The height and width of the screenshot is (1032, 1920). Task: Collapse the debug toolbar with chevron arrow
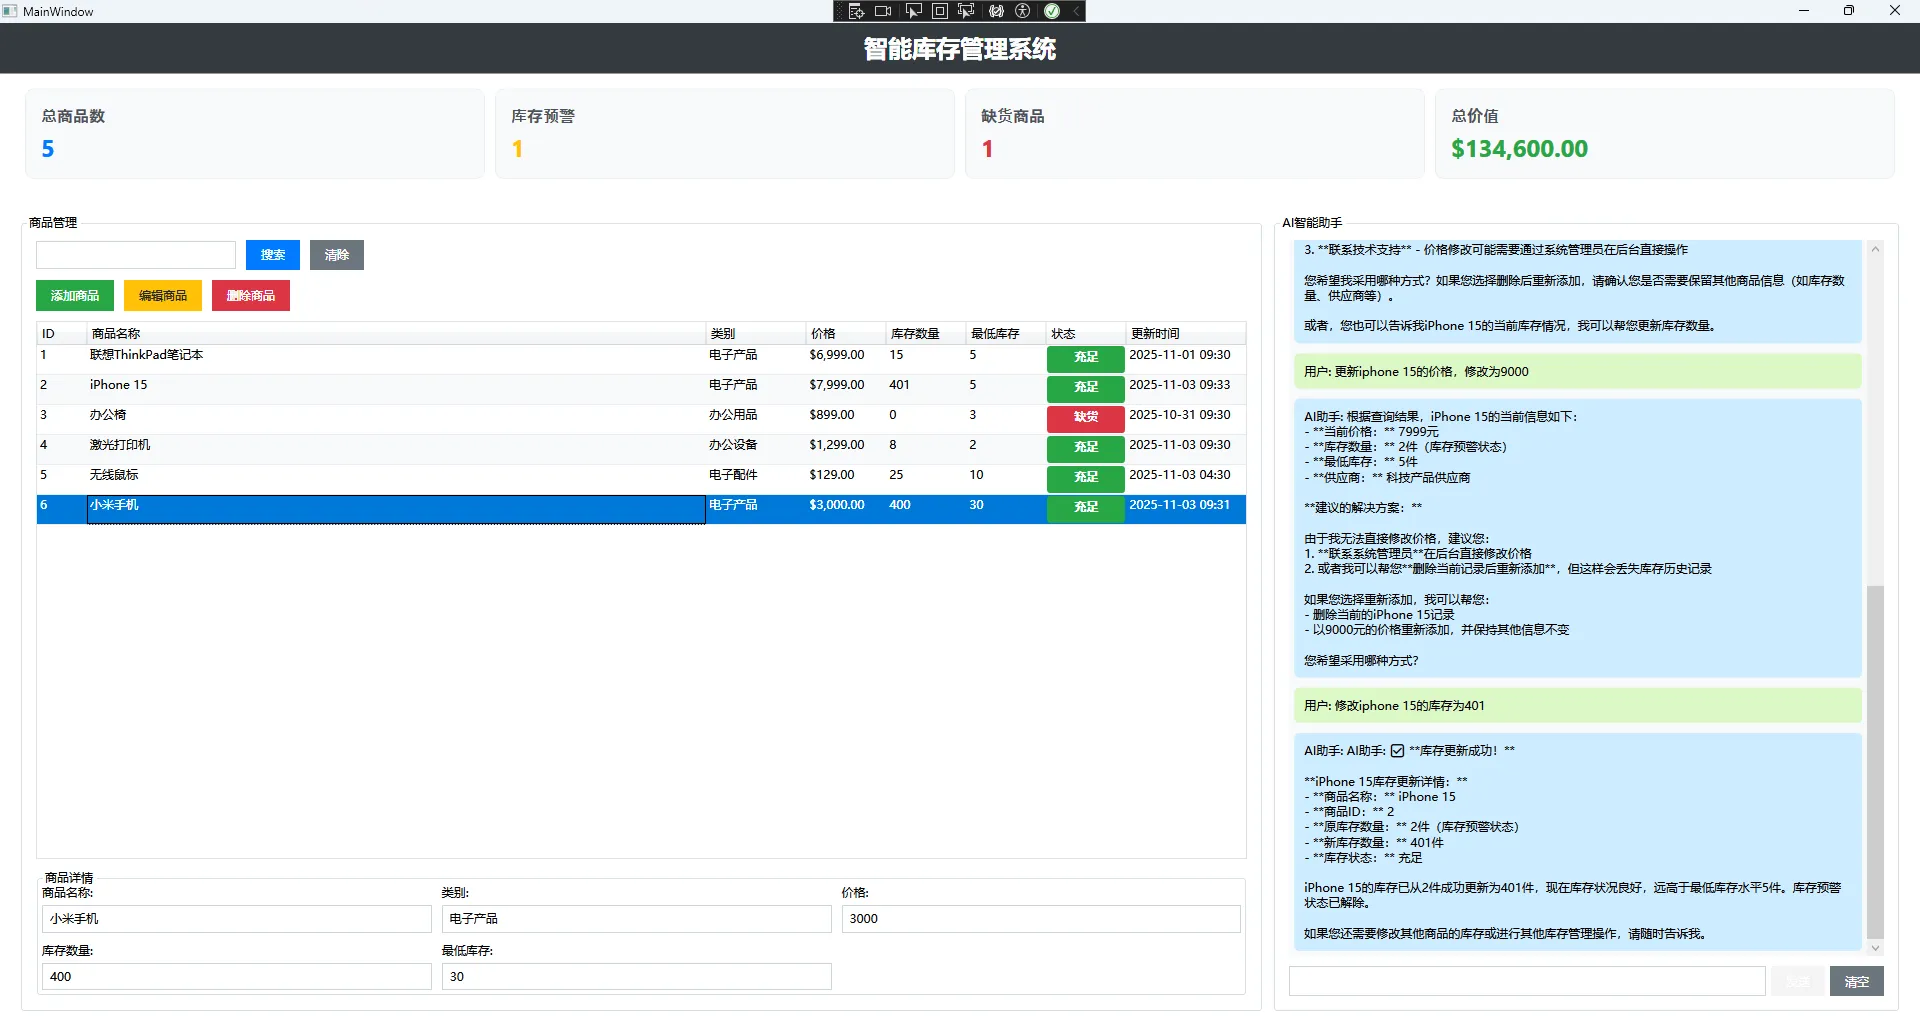[x=1076, y=11]
